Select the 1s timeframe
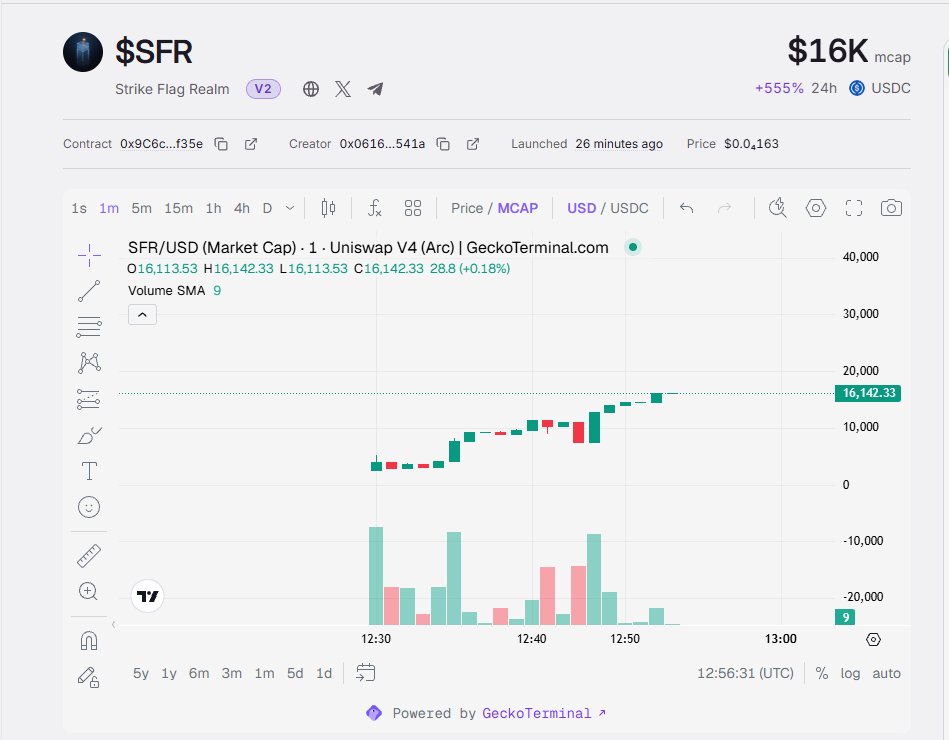949x740 pixels. coord(79,208)
